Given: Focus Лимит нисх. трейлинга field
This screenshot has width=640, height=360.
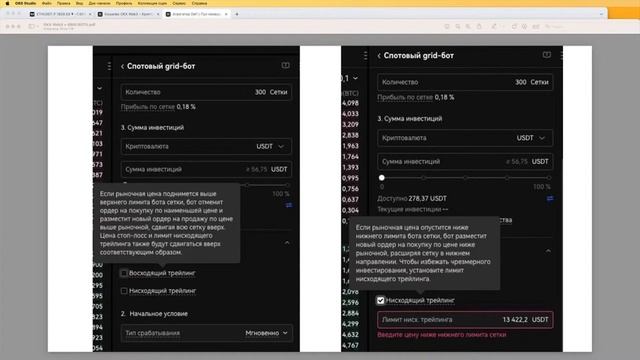Looking at the screenshot, I should coord(465,320).
